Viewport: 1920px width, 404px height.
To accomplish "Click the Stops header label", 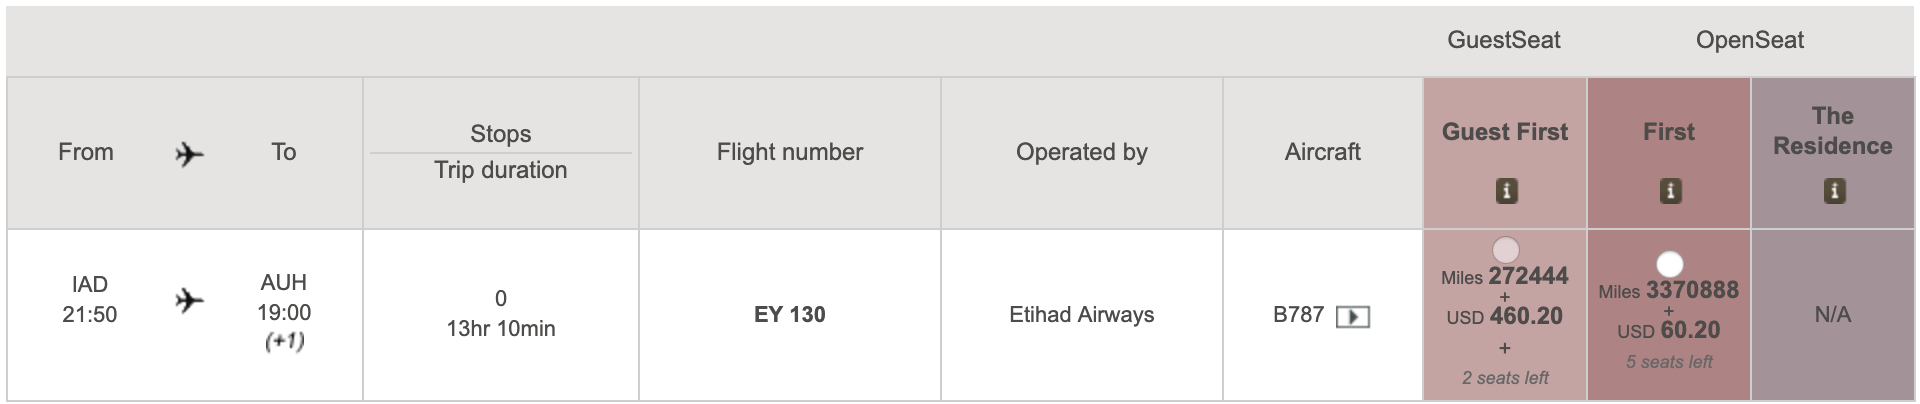I will (x=501, y=134).
